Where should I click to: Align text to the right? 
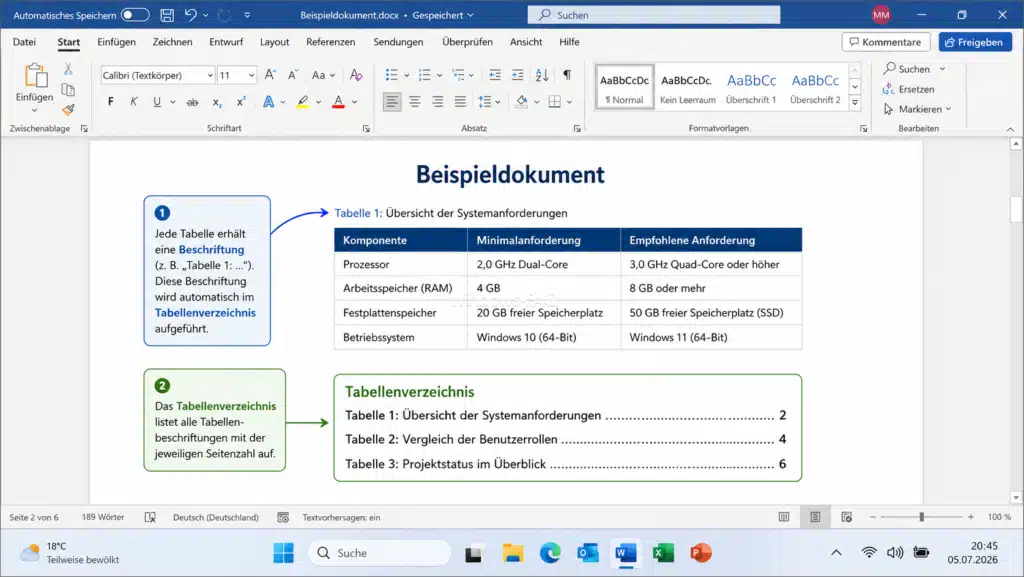click(x=438, y=102)
